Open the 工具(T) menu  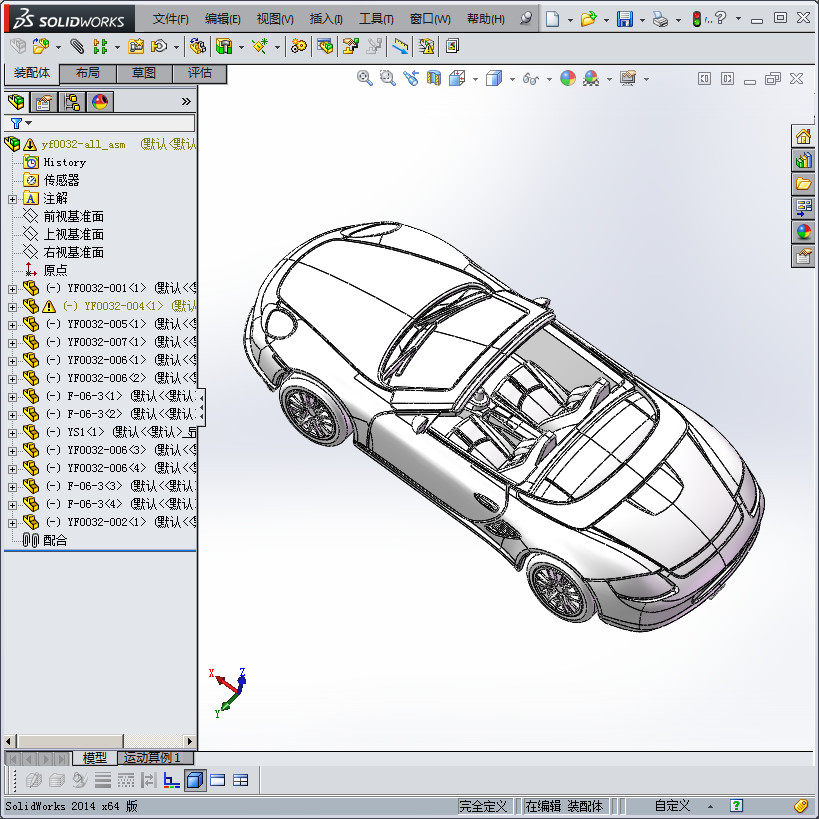click(x=376, y=19)
